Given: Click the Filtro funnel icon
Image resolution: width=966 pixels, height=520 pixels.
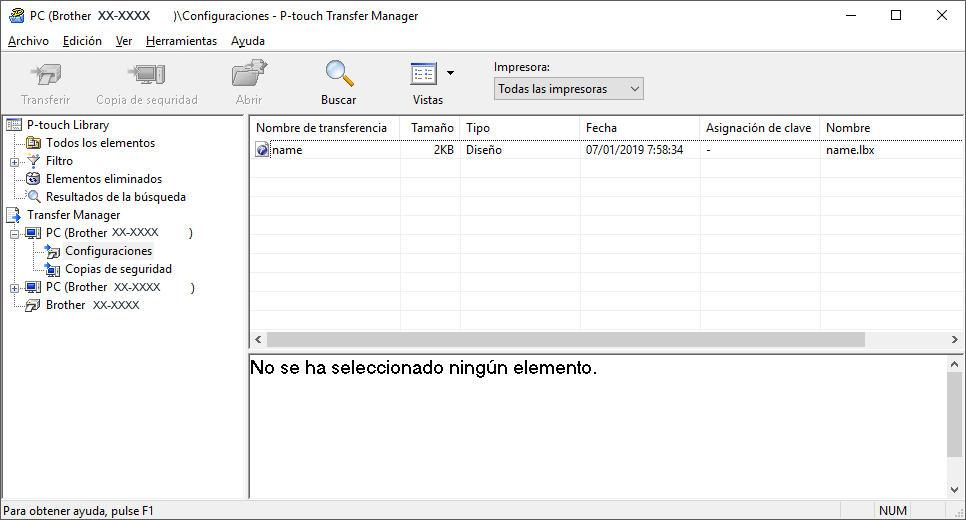Looking at the screenshot, I should coord(33,161).
